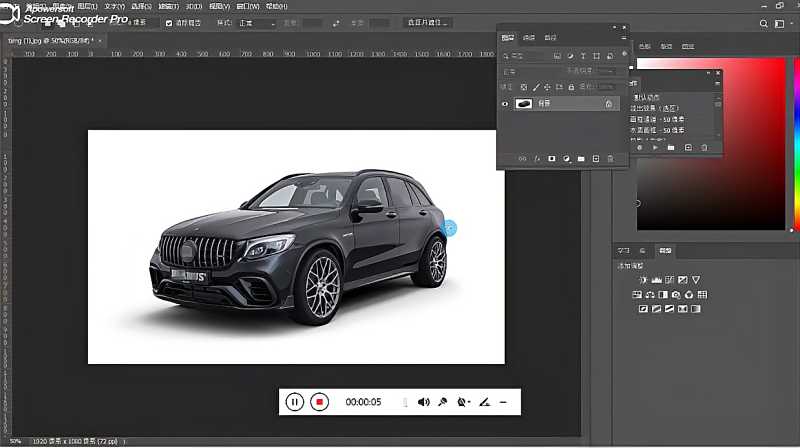Viewport: 800px width, 448px height.
Task: Select the 背景 layer thumbnail
Action: pyautogui.click(x=523, y=104)
